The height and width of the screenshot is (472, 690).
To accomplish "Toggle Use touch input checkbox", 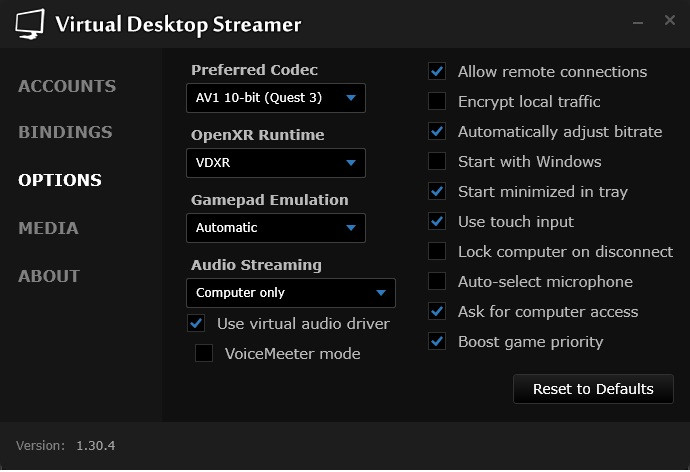I will [x=437, y=221].
